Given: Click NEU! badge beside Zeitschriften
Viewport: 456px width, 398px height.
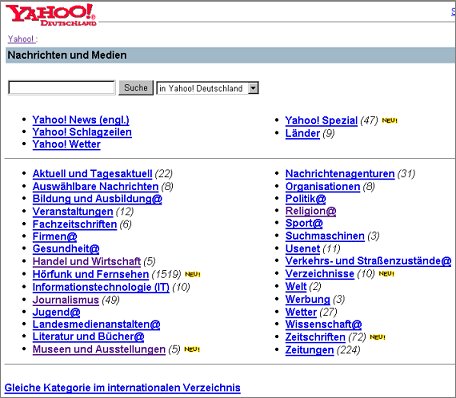Looking at the screenshot, I should pyautogui.click(x=377, y=337).
